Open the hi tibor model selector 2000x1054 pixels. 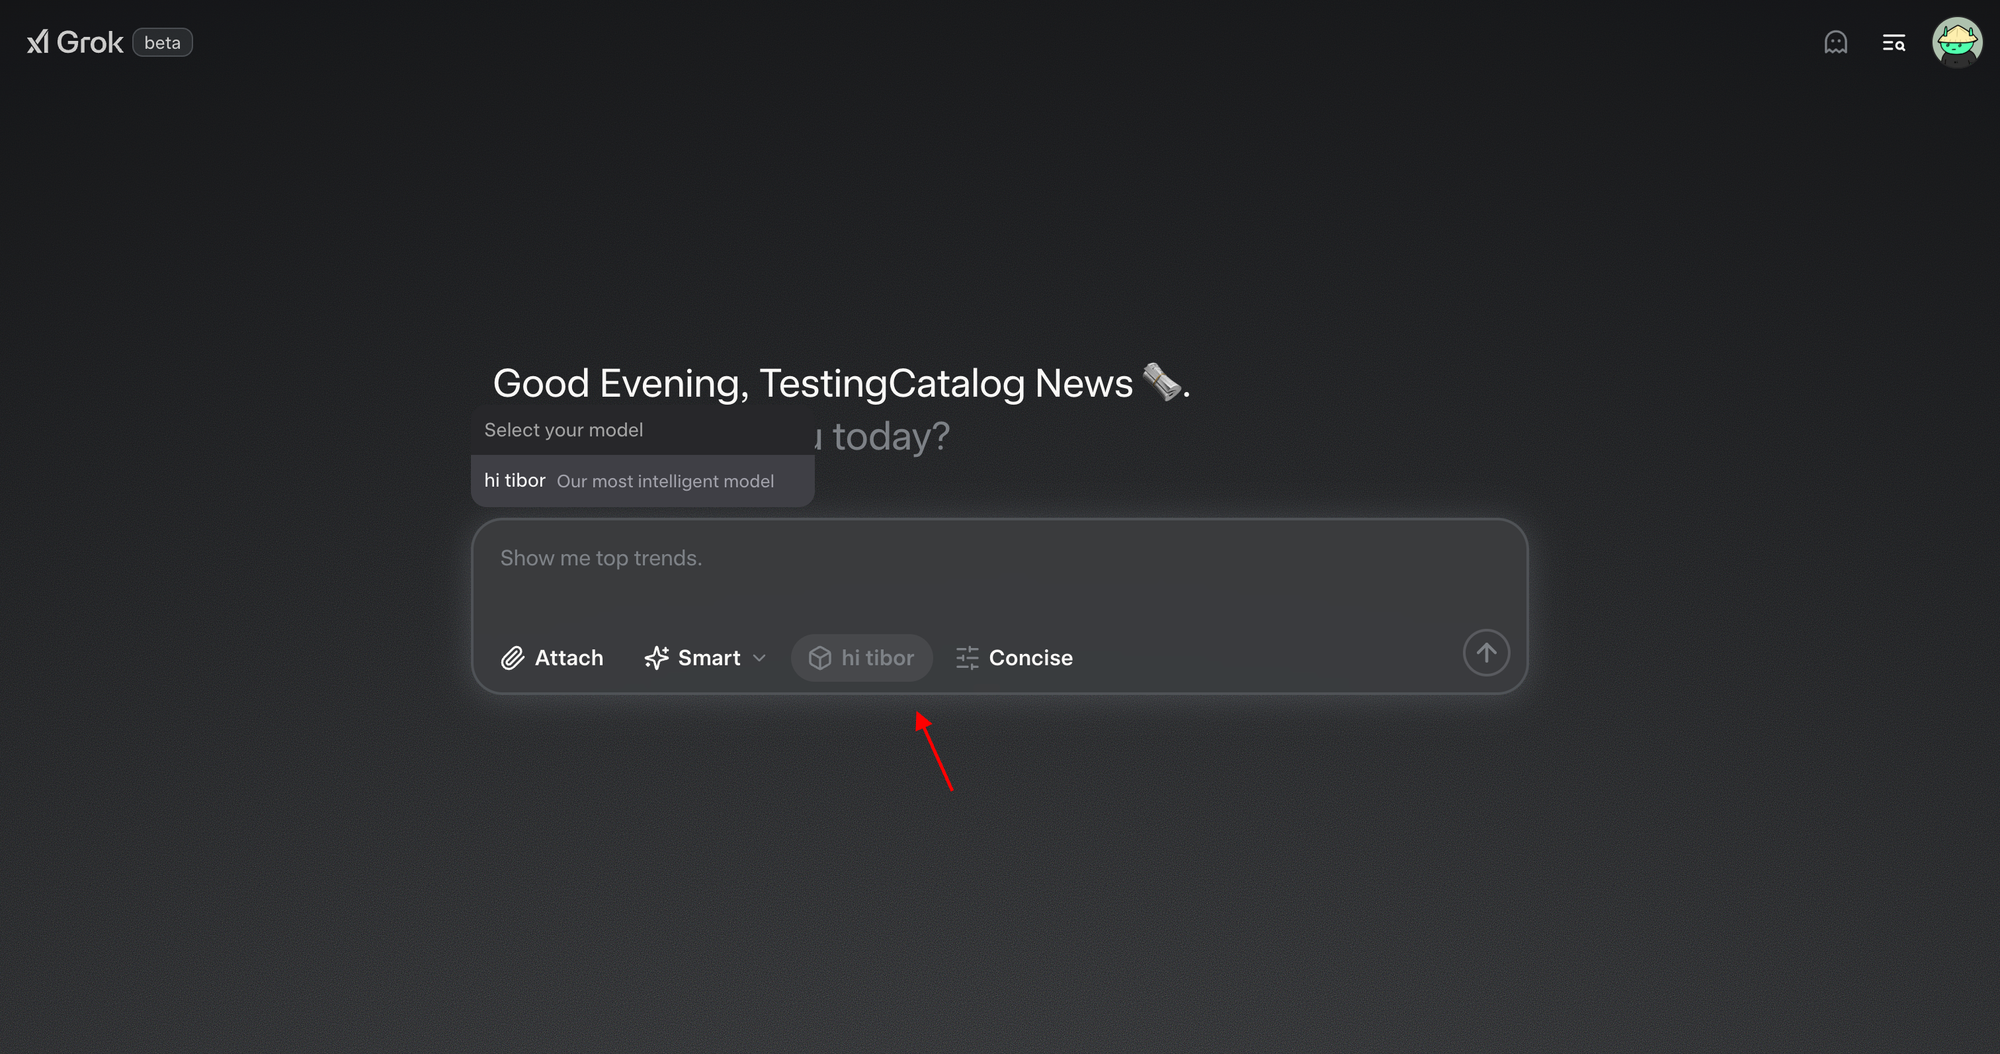862,658
